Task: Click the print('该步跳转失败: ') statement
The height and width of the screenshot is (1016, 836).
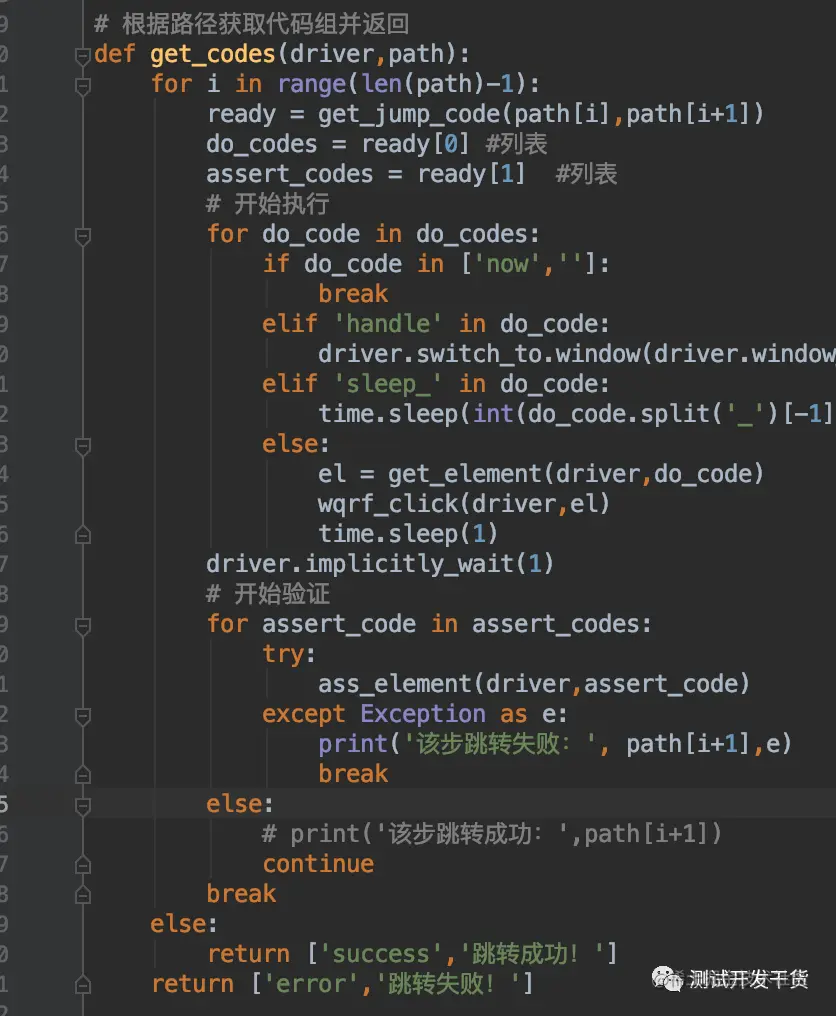Action: [x=555, y=744]
